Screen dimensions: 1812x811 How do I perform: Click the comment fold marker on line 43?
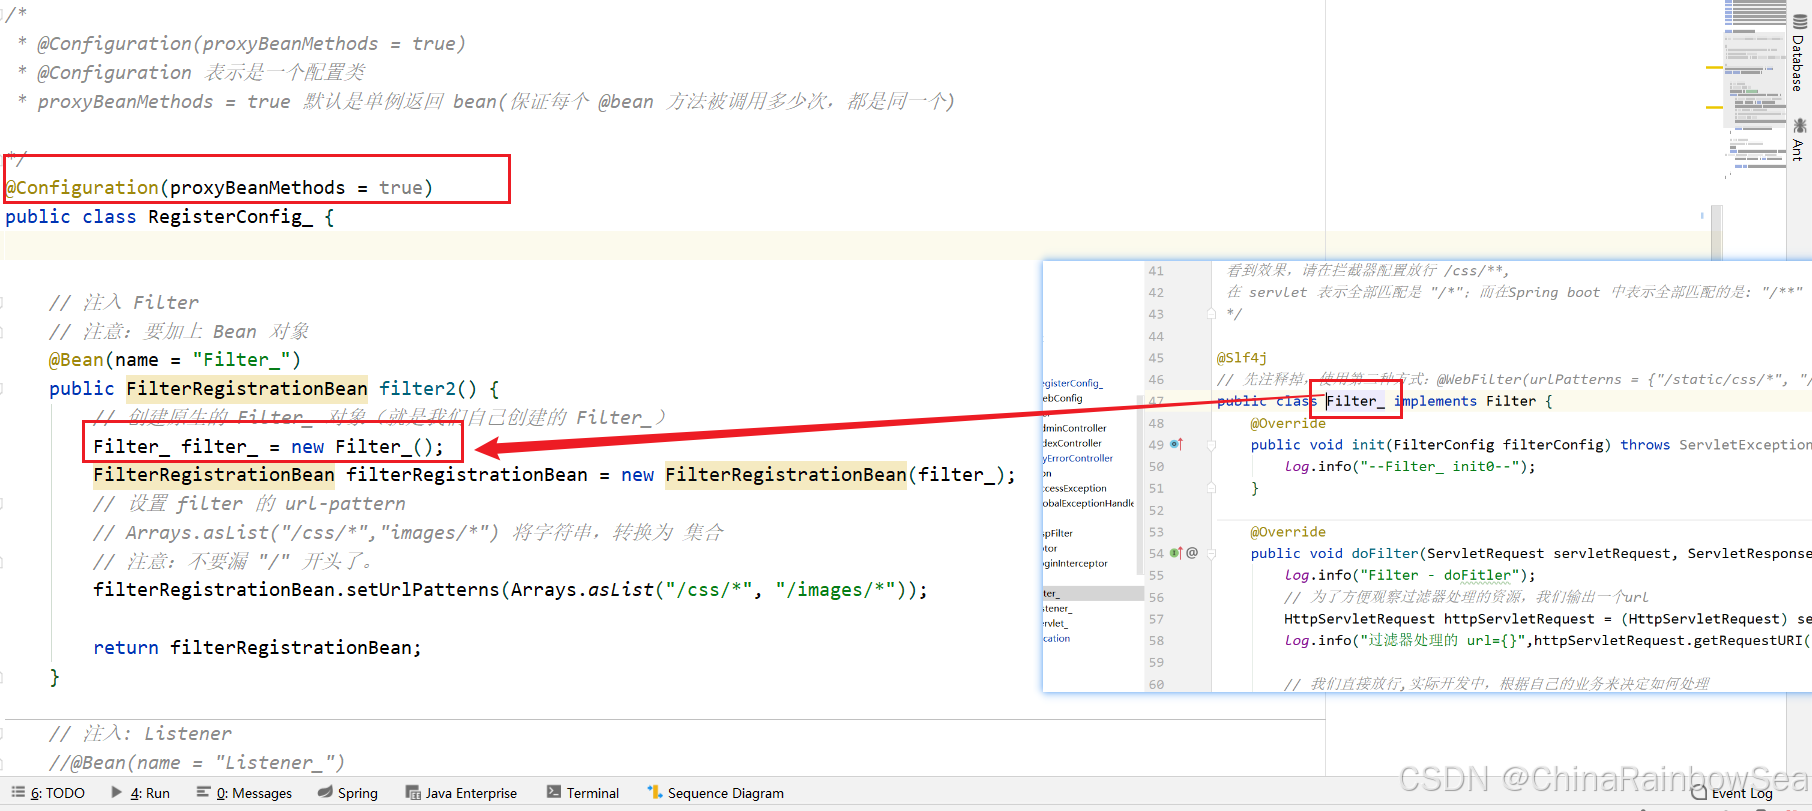[x=1211, y=314]
